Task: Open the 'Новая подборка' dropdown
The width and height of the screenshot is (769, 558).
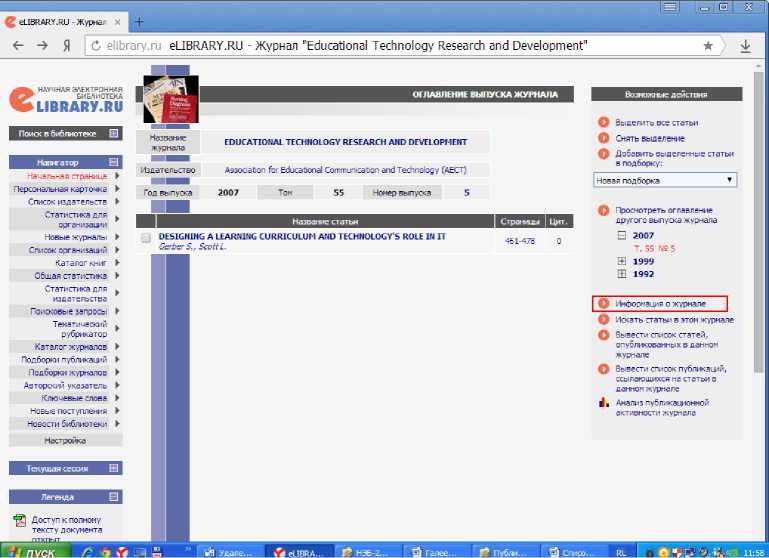Action: [665, 180]
